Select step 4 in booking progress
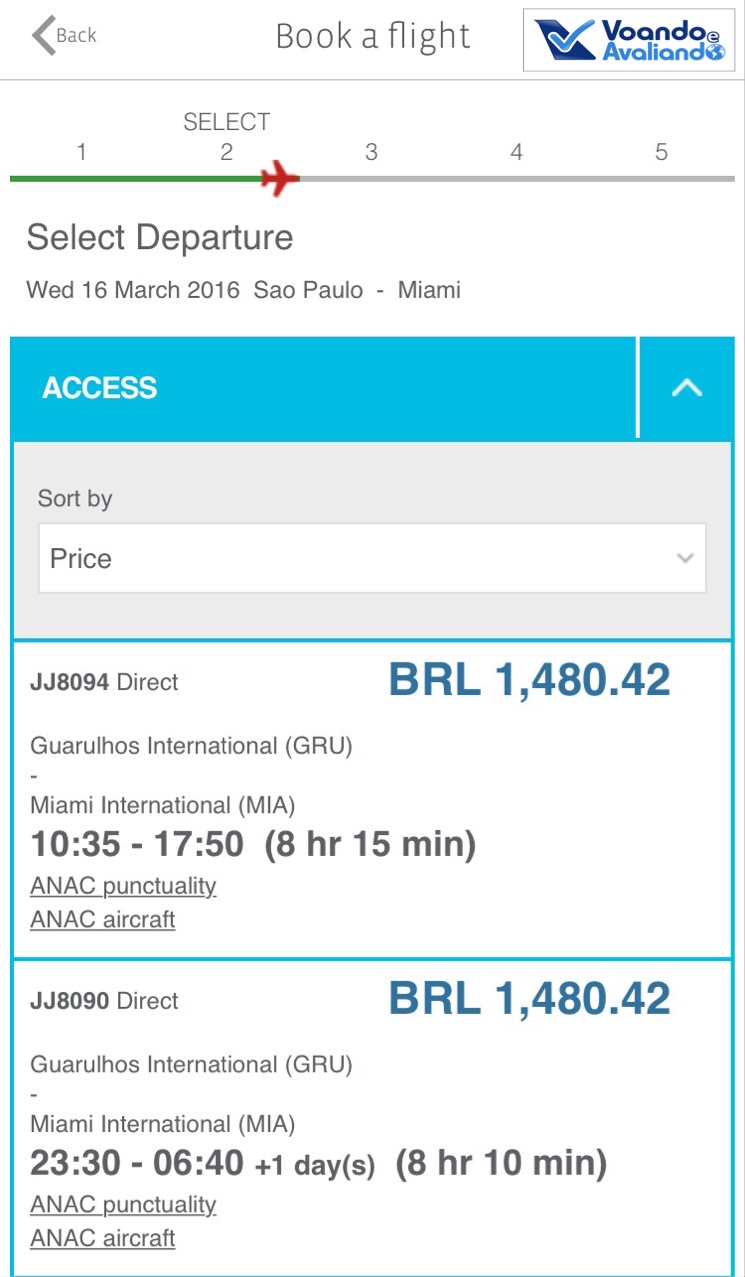This screenshot has height=1277, width=745. click(x=516, y=153)
